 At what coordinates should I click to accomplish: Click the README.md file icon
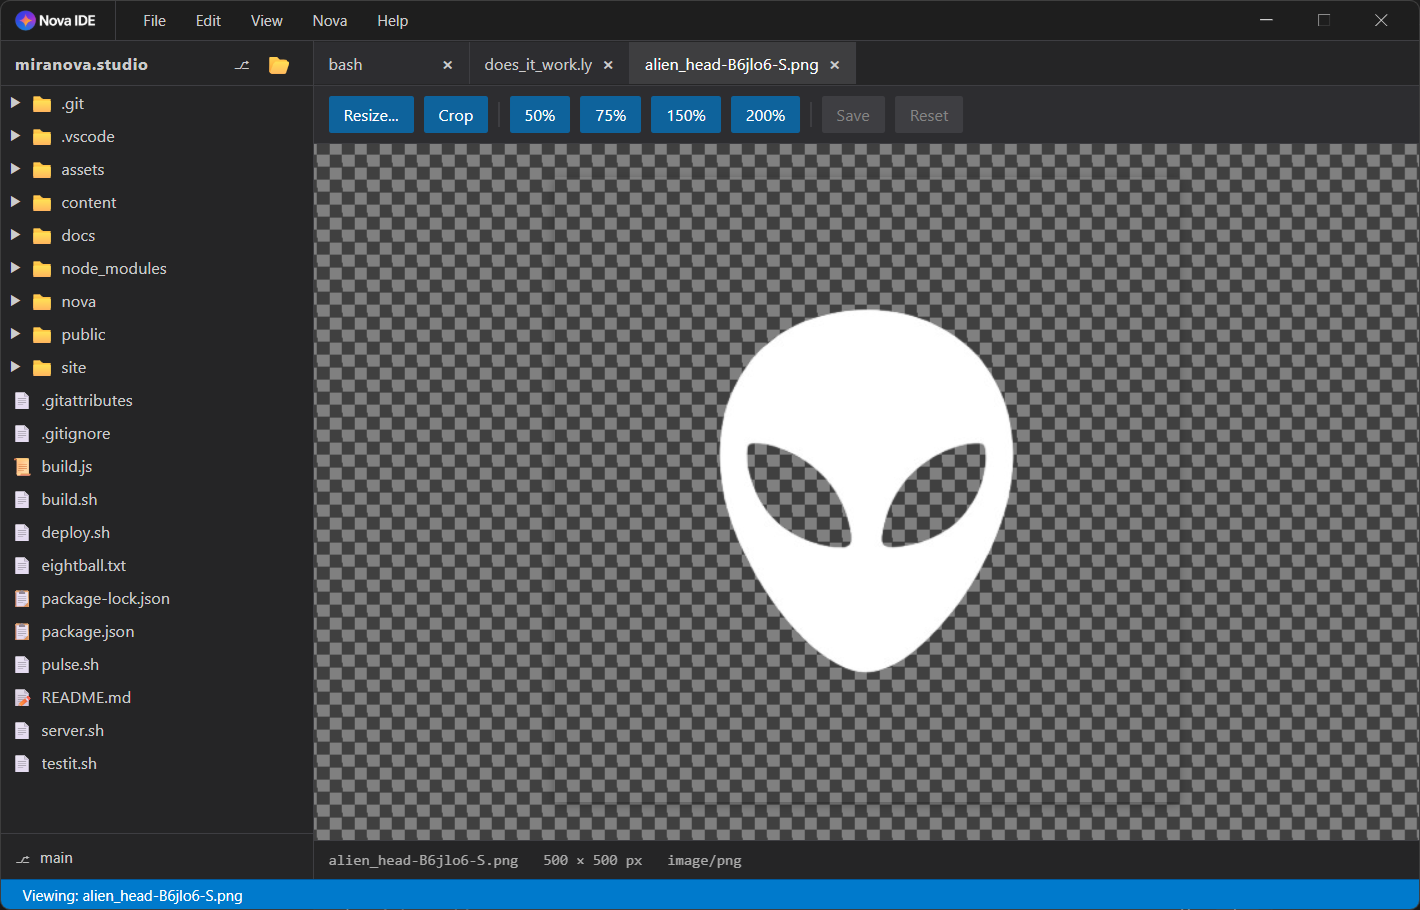(22, 697)
